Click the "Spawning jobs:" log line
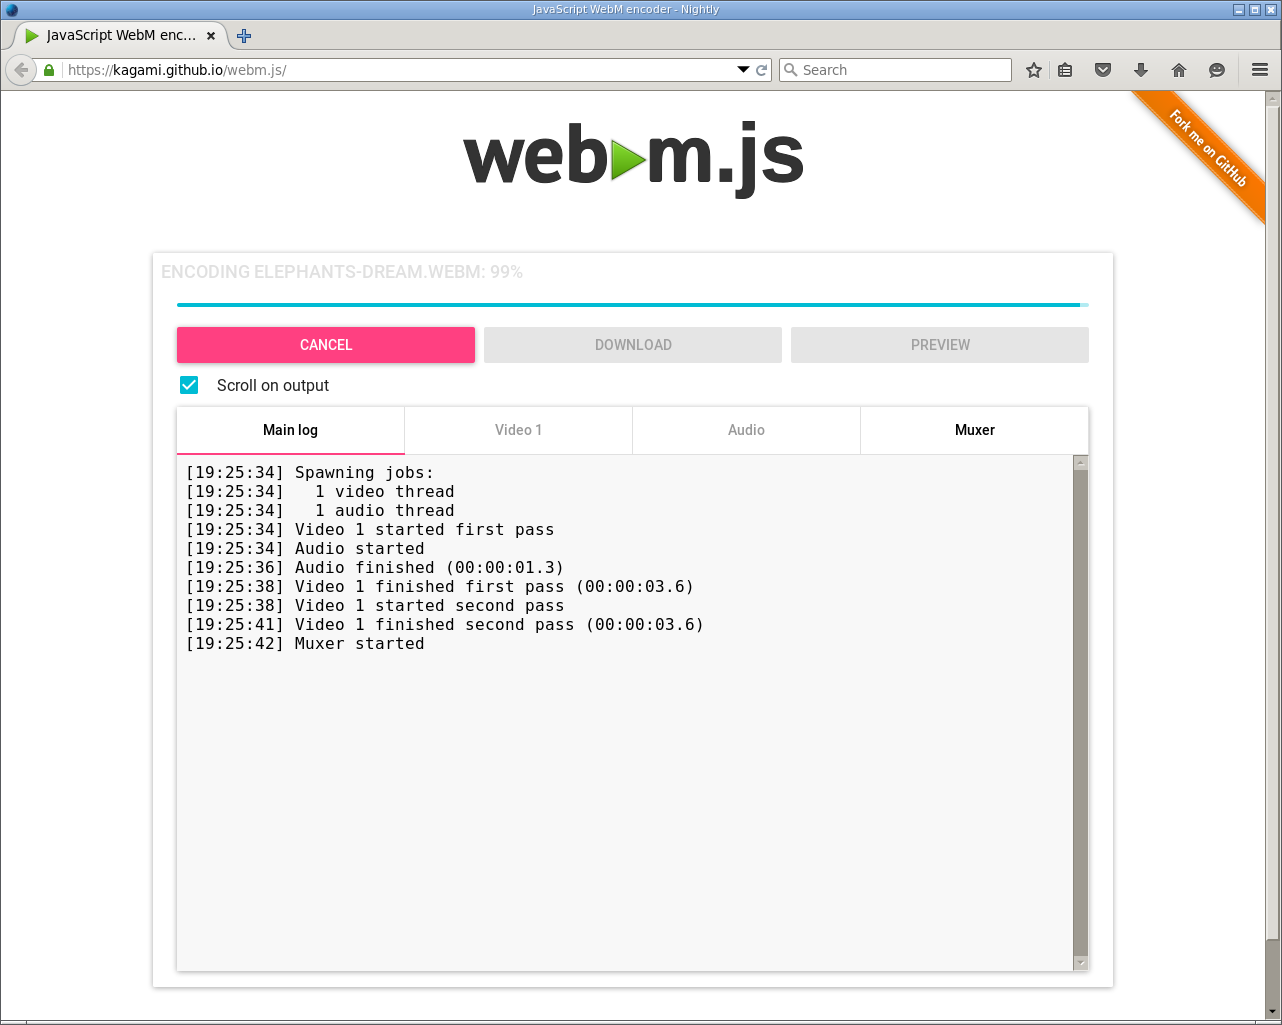Image resolution: width=1282 pixels, height=1025 pixels. tap(310, 473)
